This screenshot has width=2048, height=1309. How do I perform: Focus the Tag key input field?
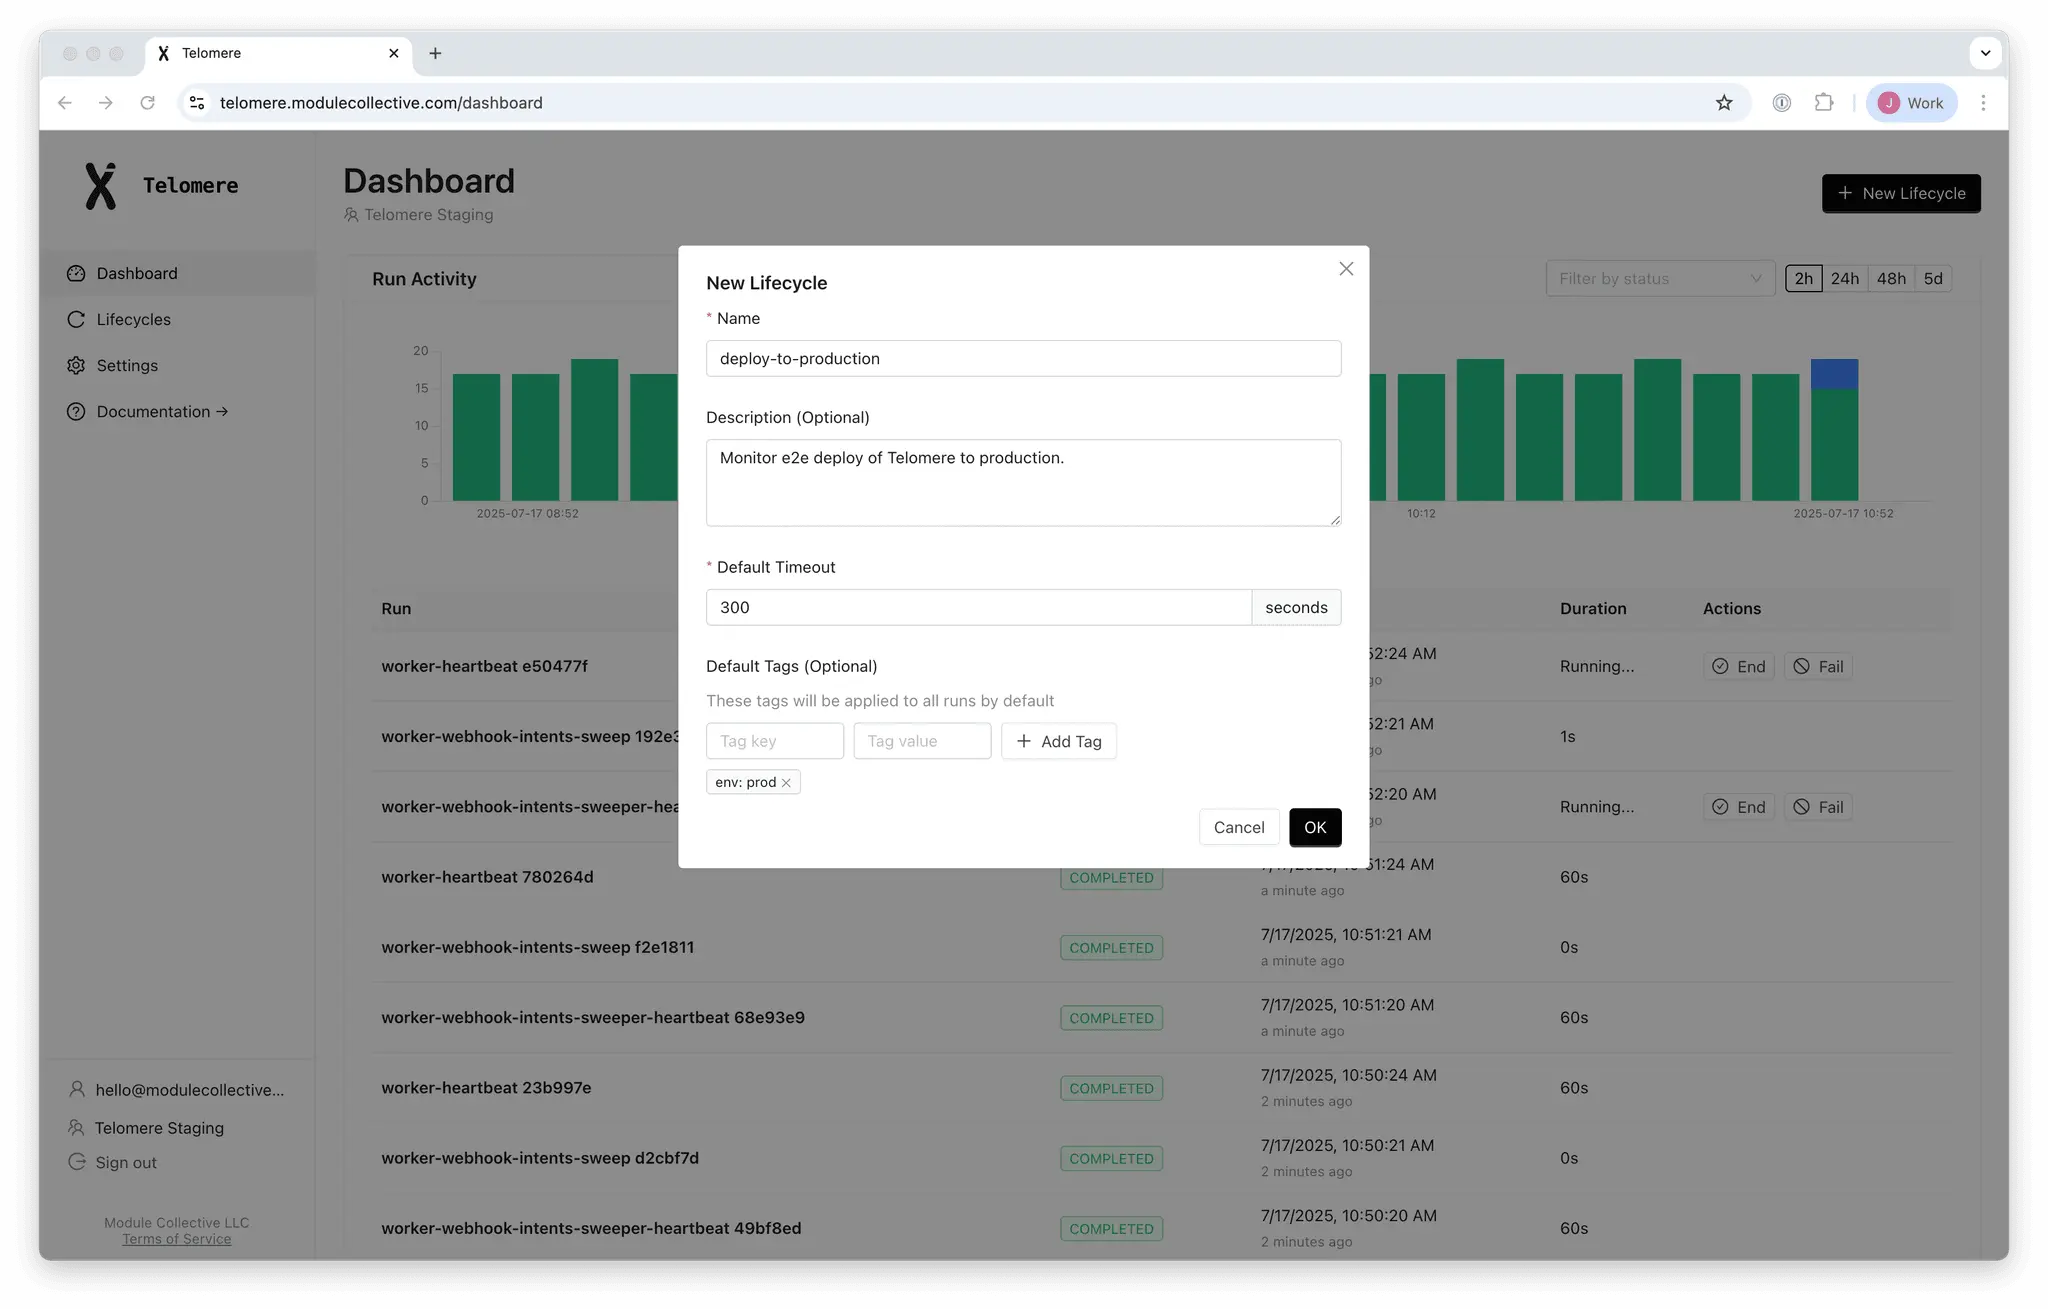point(775,741)
